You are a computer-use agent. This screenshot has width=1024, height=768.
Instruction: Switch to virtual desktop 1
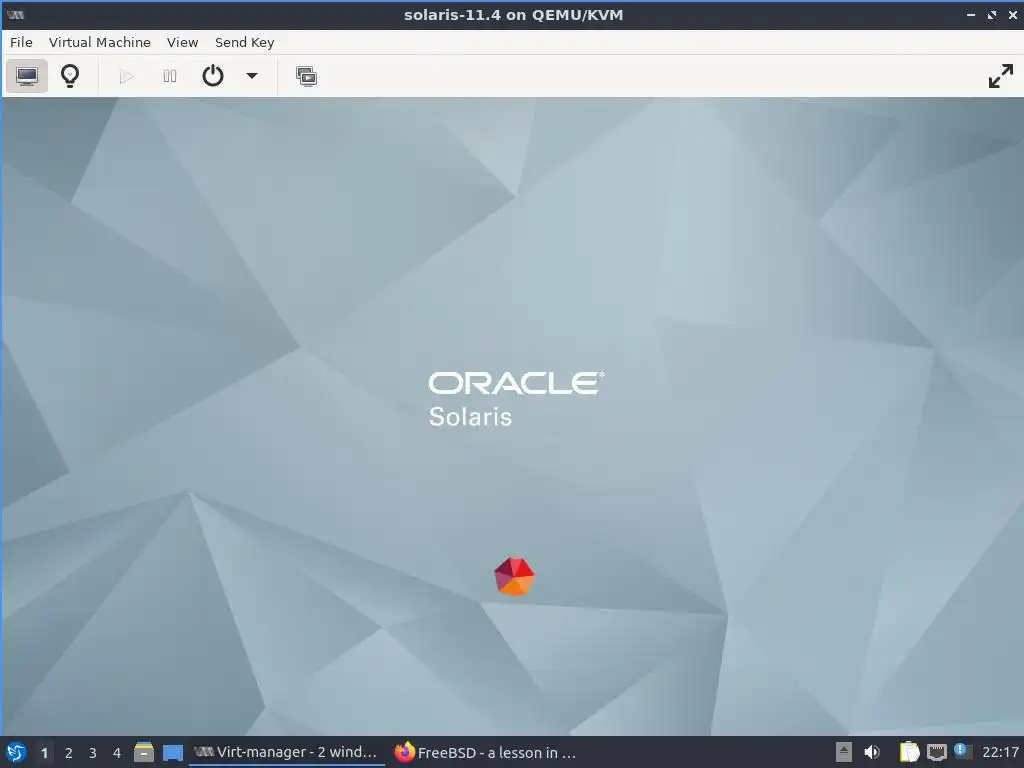click(44, 753)
